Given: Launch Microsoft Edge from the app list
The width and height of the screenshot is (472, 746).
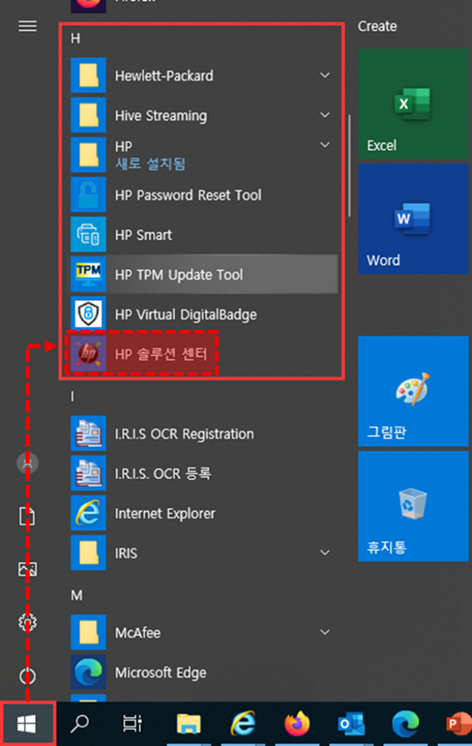Looking at the screenshot, I should (88, 672).
